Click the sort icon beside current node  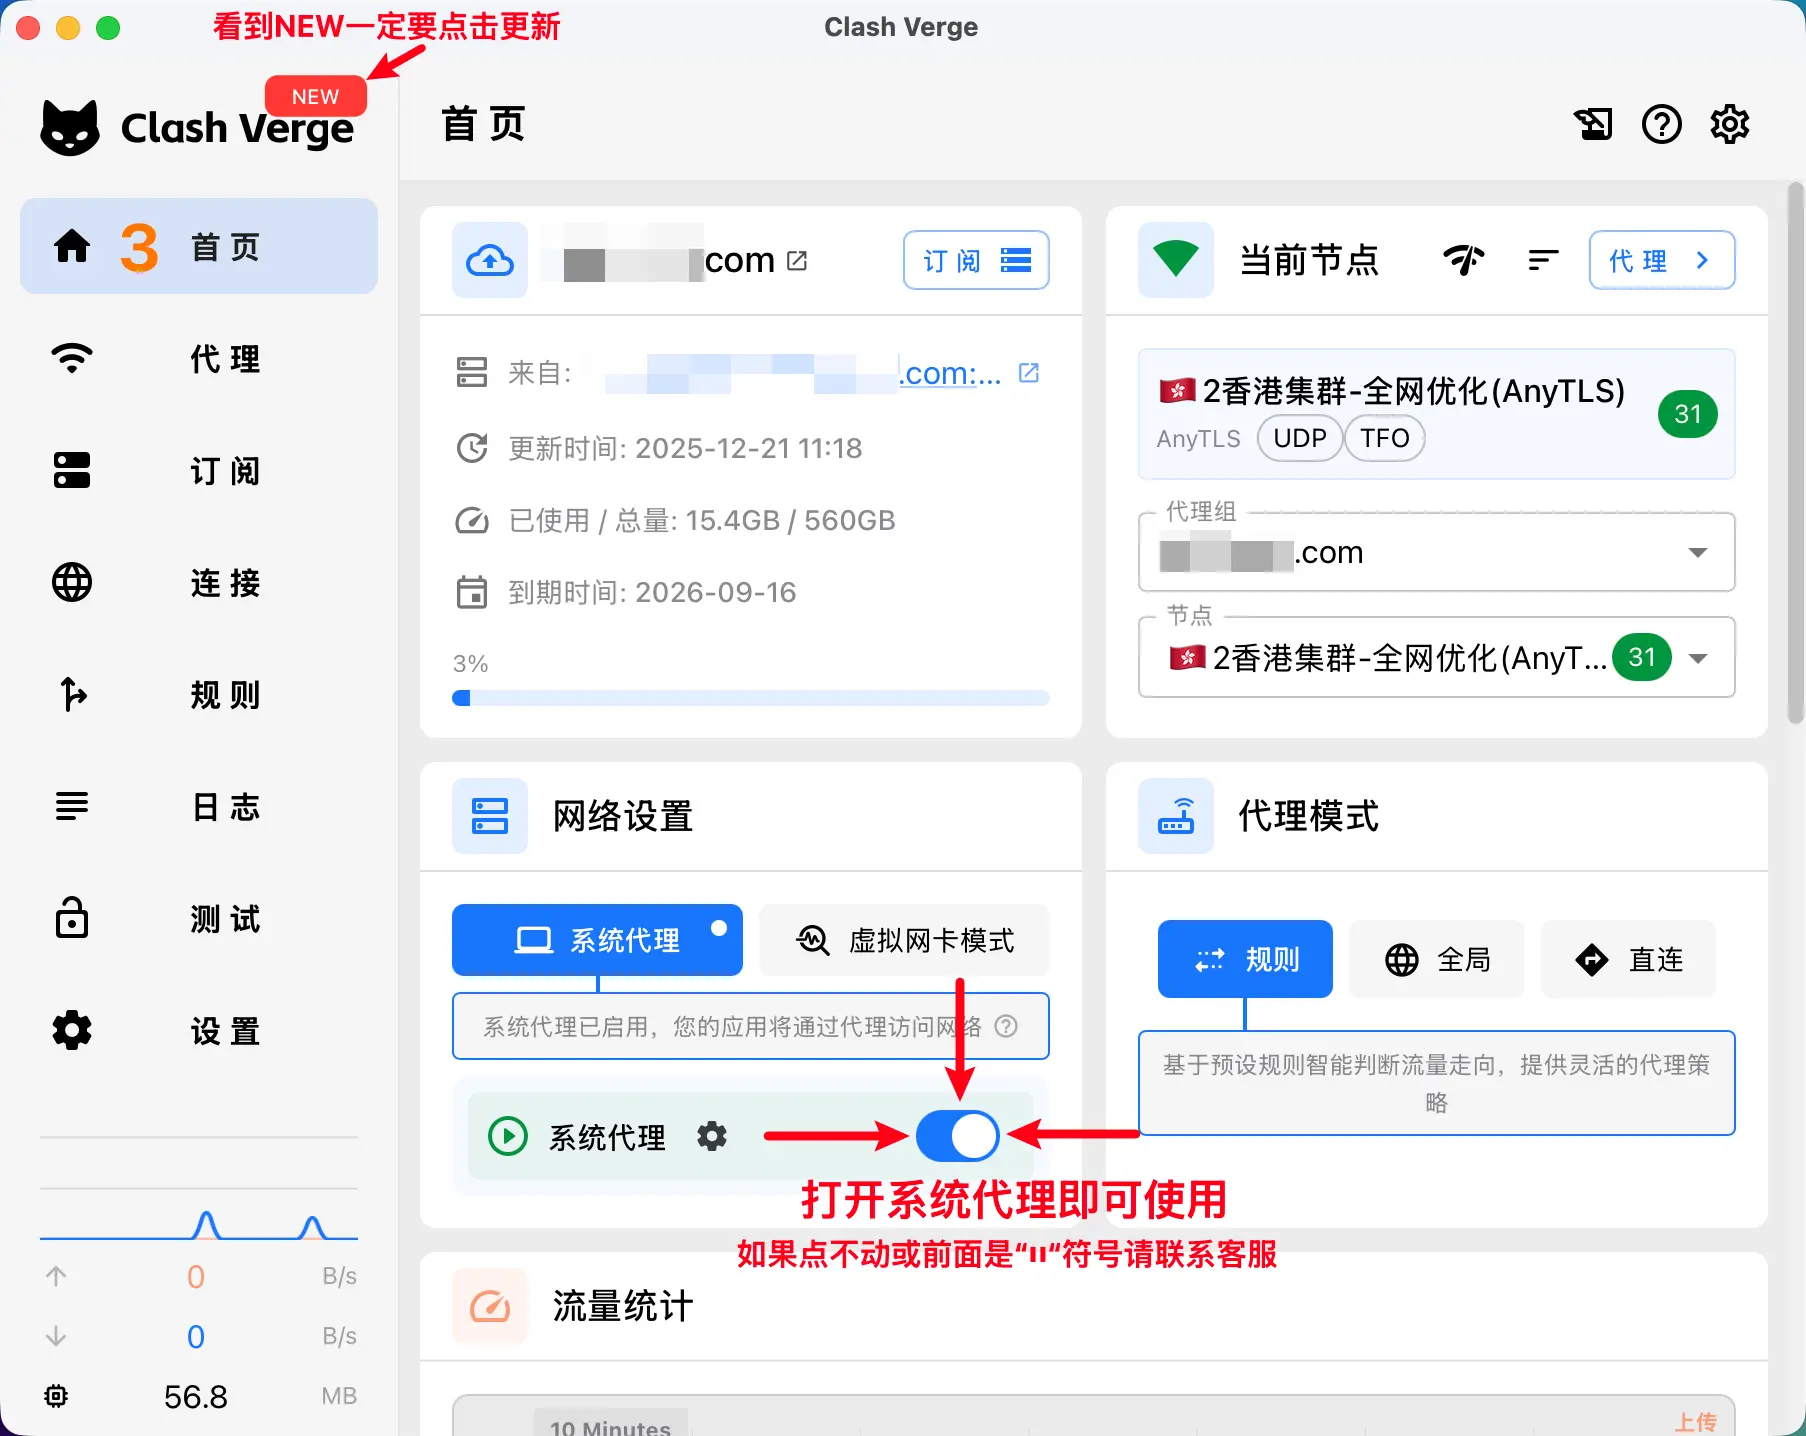[1543, 260]
